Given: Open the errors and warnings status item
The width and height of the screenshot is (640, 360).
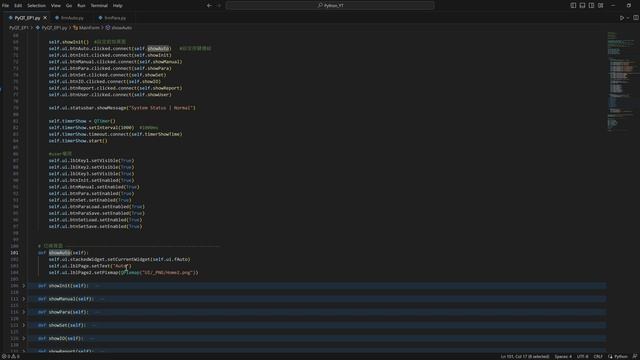Looking at the screenshot, I should pos(11,356).
